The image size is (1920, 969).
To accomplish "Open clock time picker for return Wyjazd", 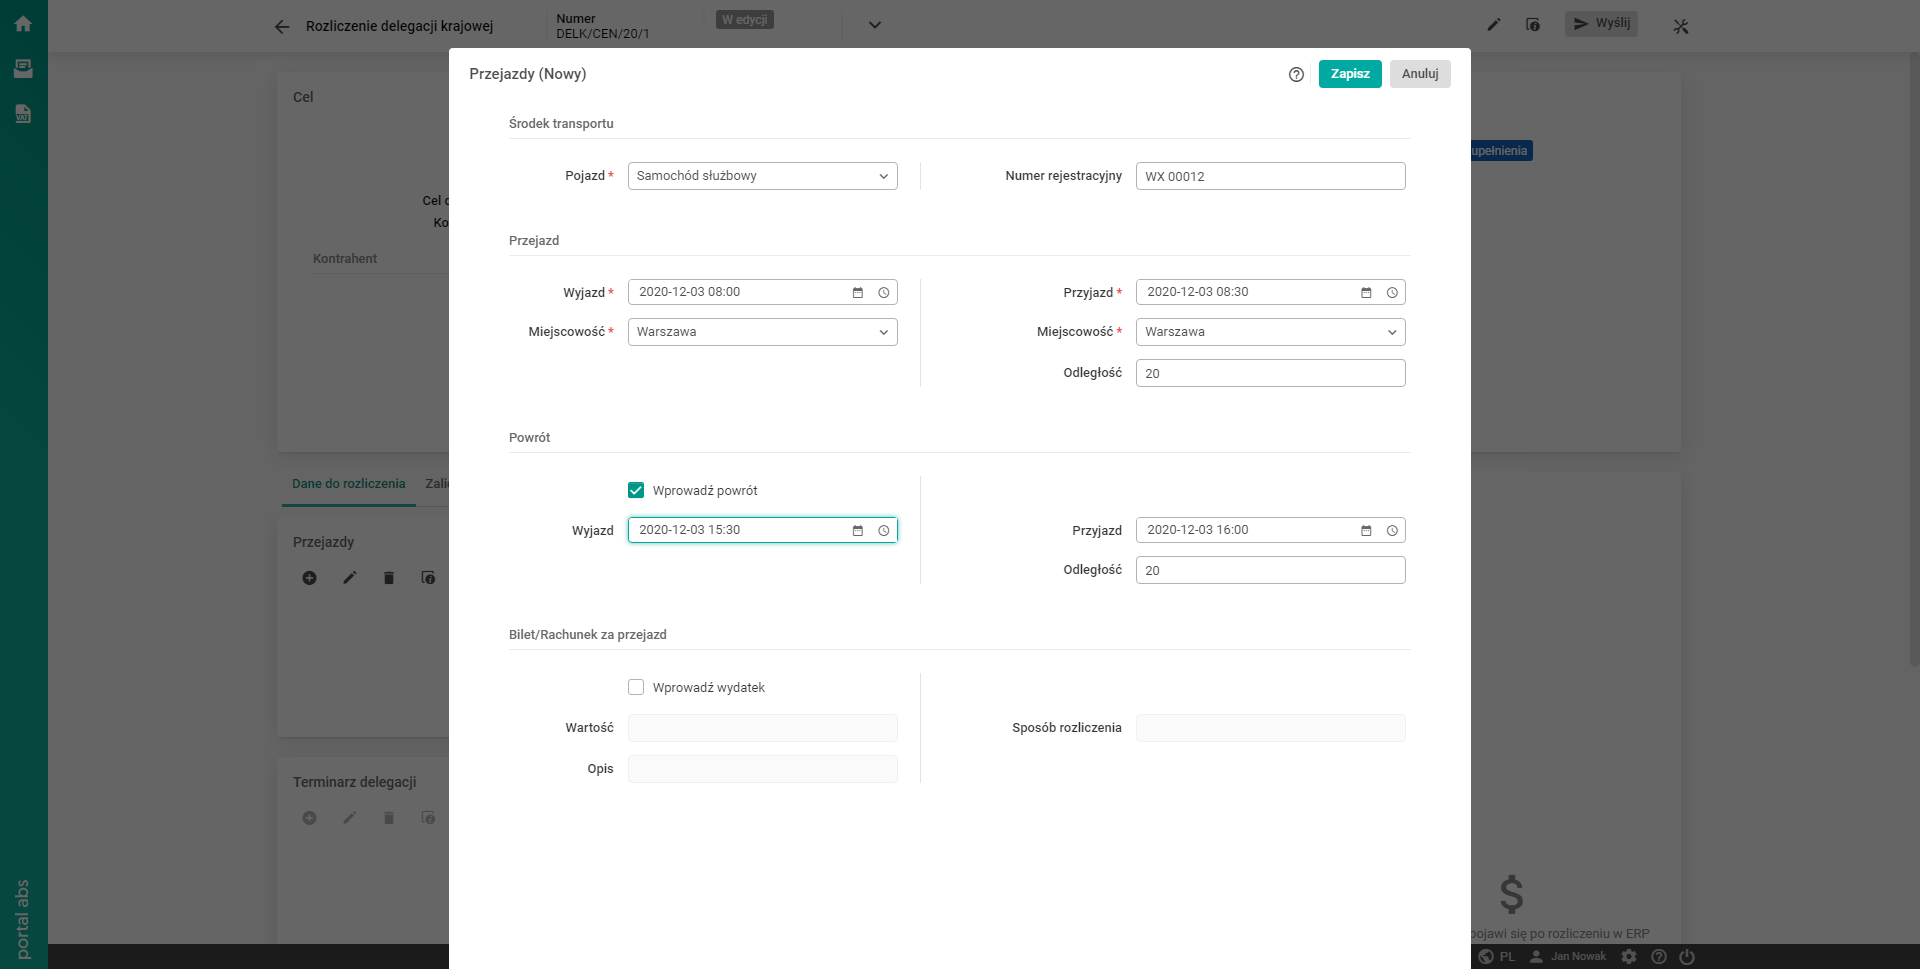I will pos(884,531).
